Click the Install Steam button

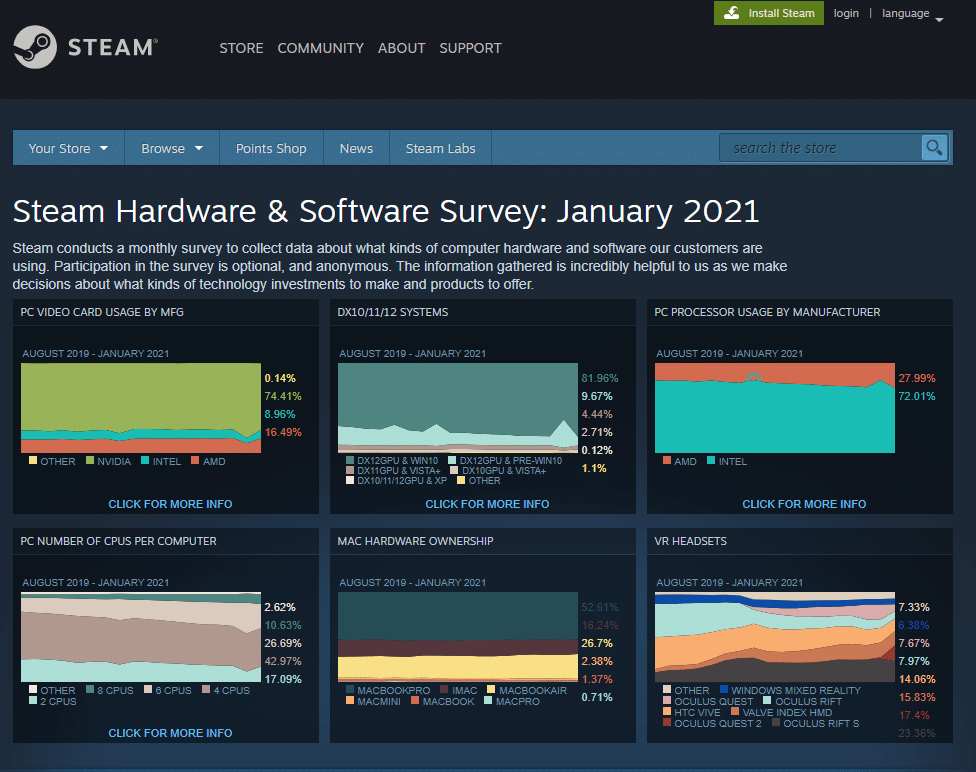point(769,13)
